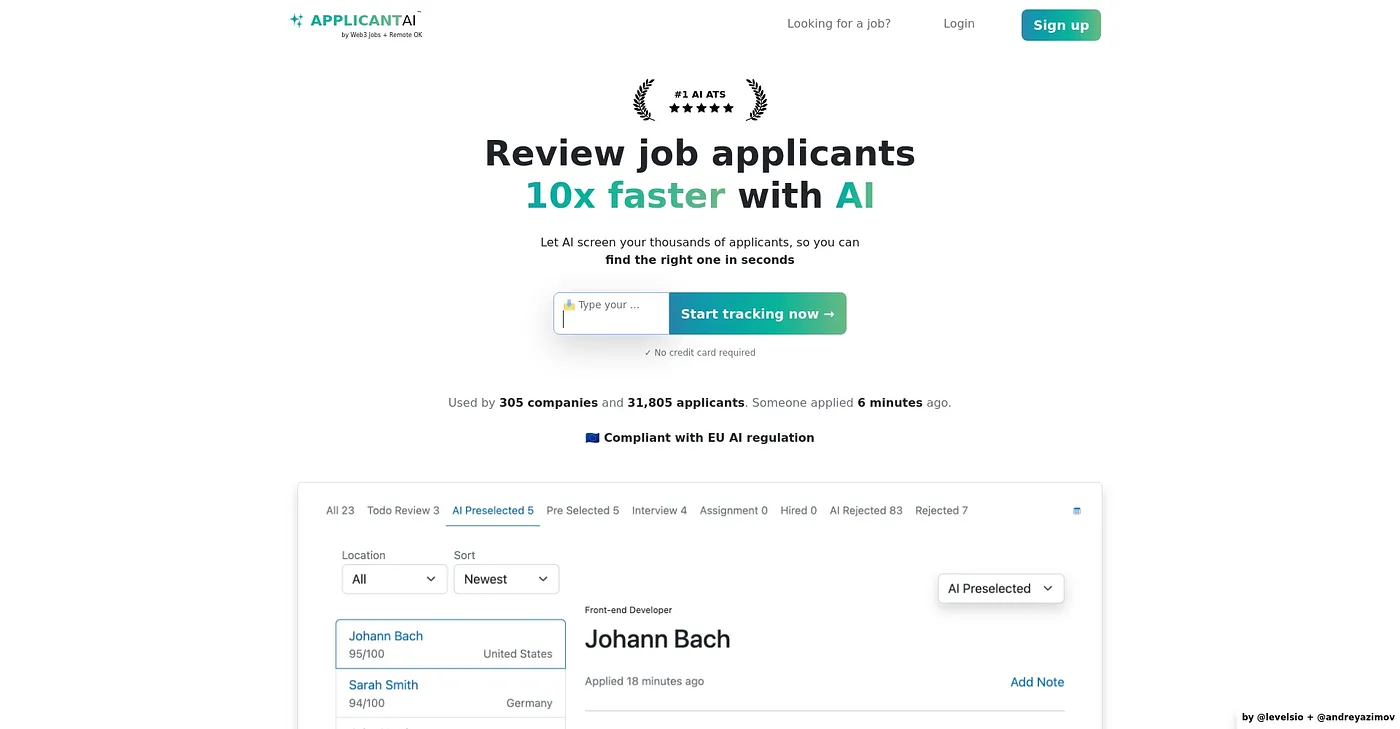View the AI Rejected 83 tab
This screenshot has height=729, width=1400.
(x=866, y=510)
